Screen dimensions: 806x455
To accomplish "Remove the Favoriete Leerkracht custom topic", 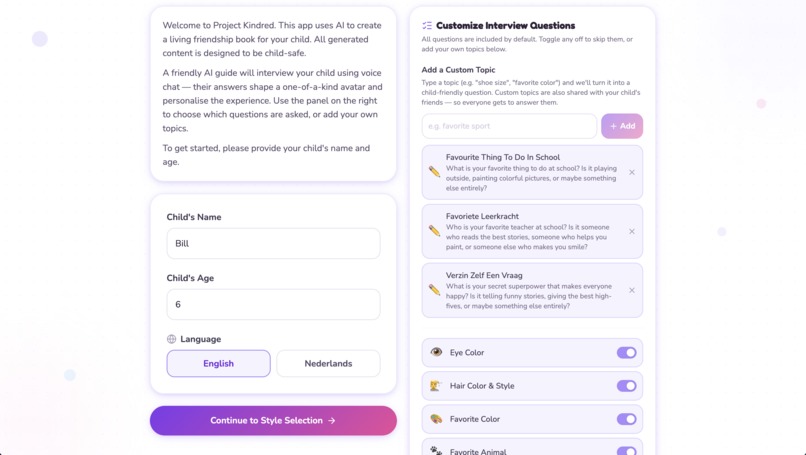I will (632, 231).
